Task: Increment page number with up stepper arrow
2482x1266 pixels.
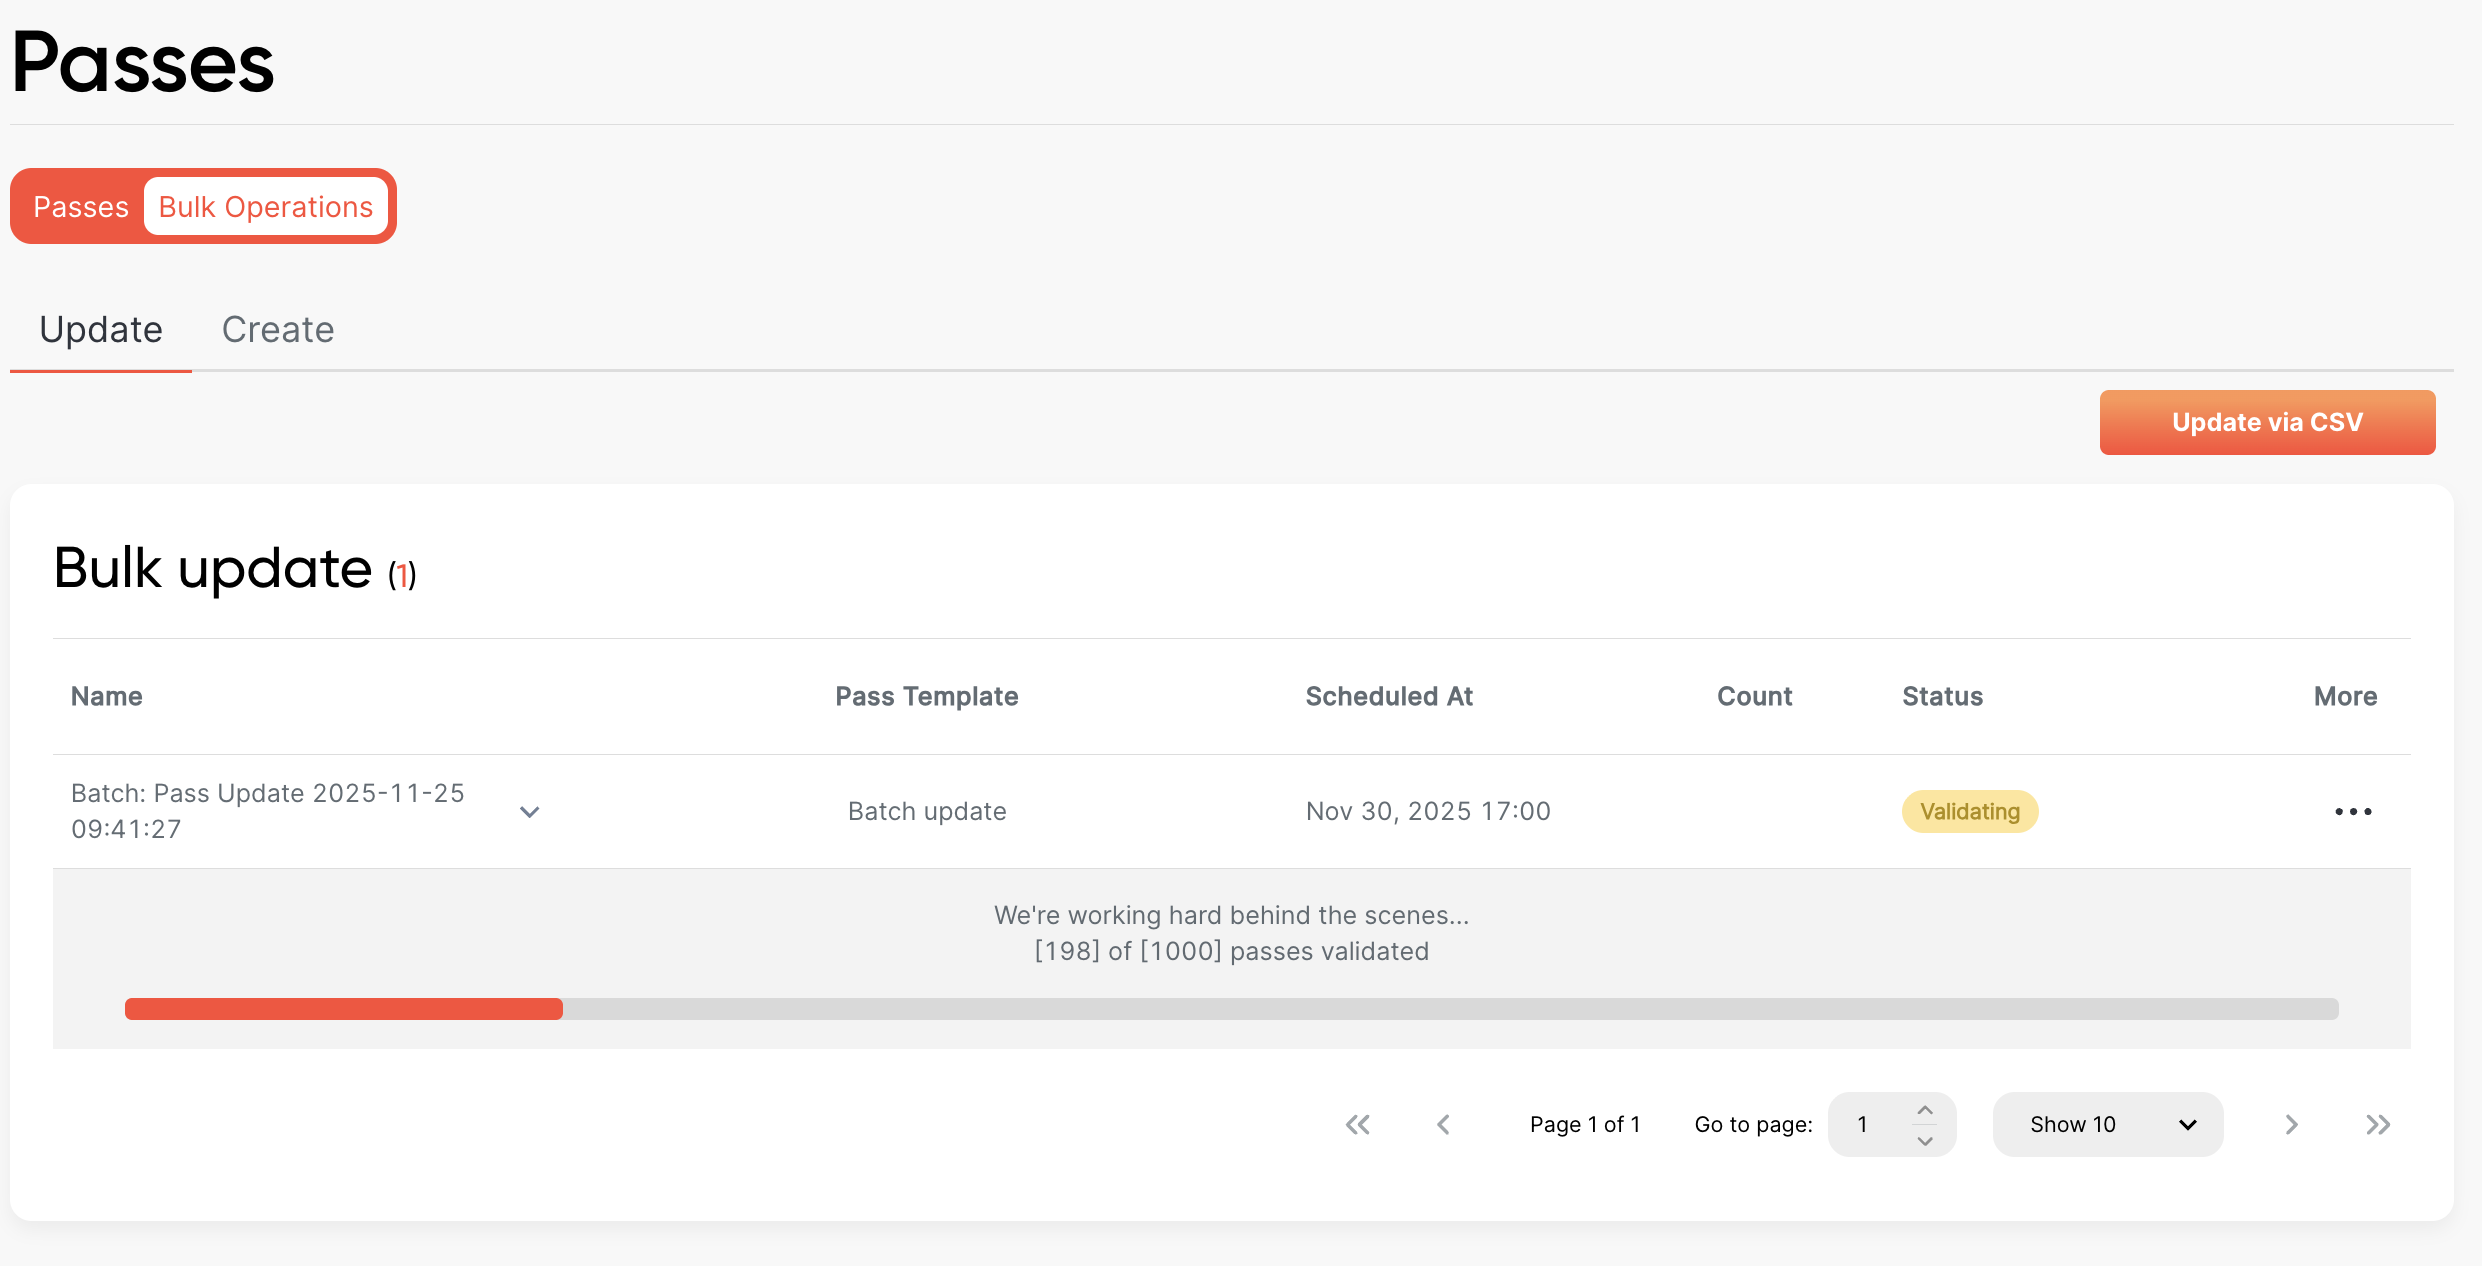Action: click(1925, 1110)
